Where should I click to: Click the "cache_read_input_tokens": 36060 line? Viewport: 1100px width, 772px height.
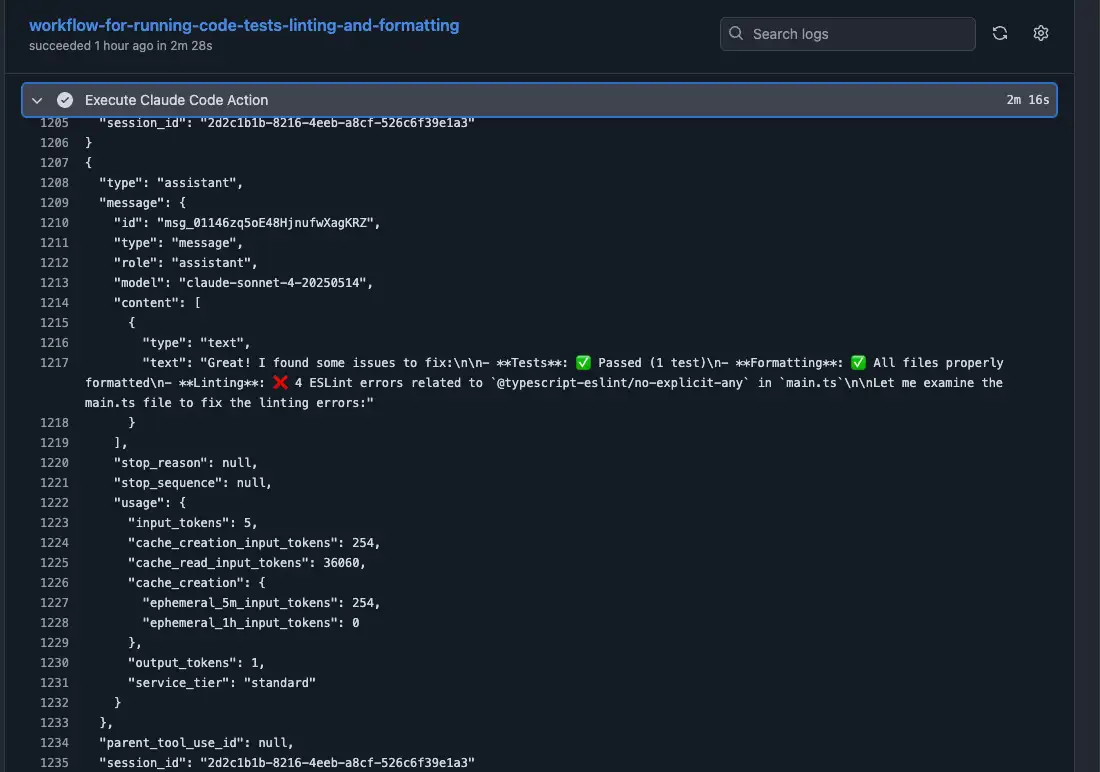tap(246, 563)
